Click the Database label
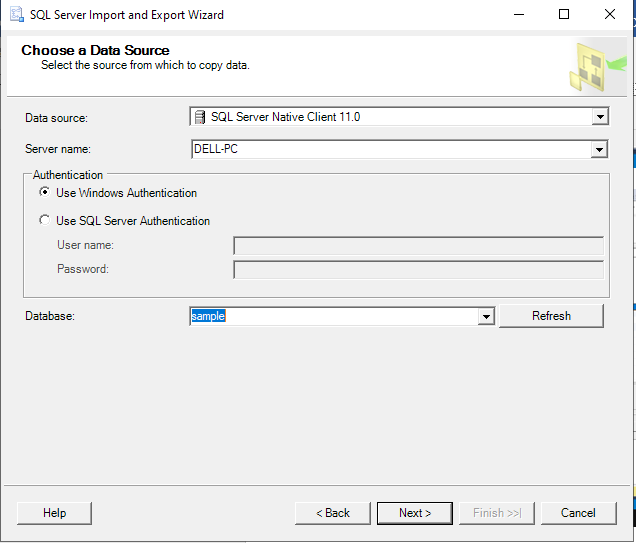 (50, 316)
